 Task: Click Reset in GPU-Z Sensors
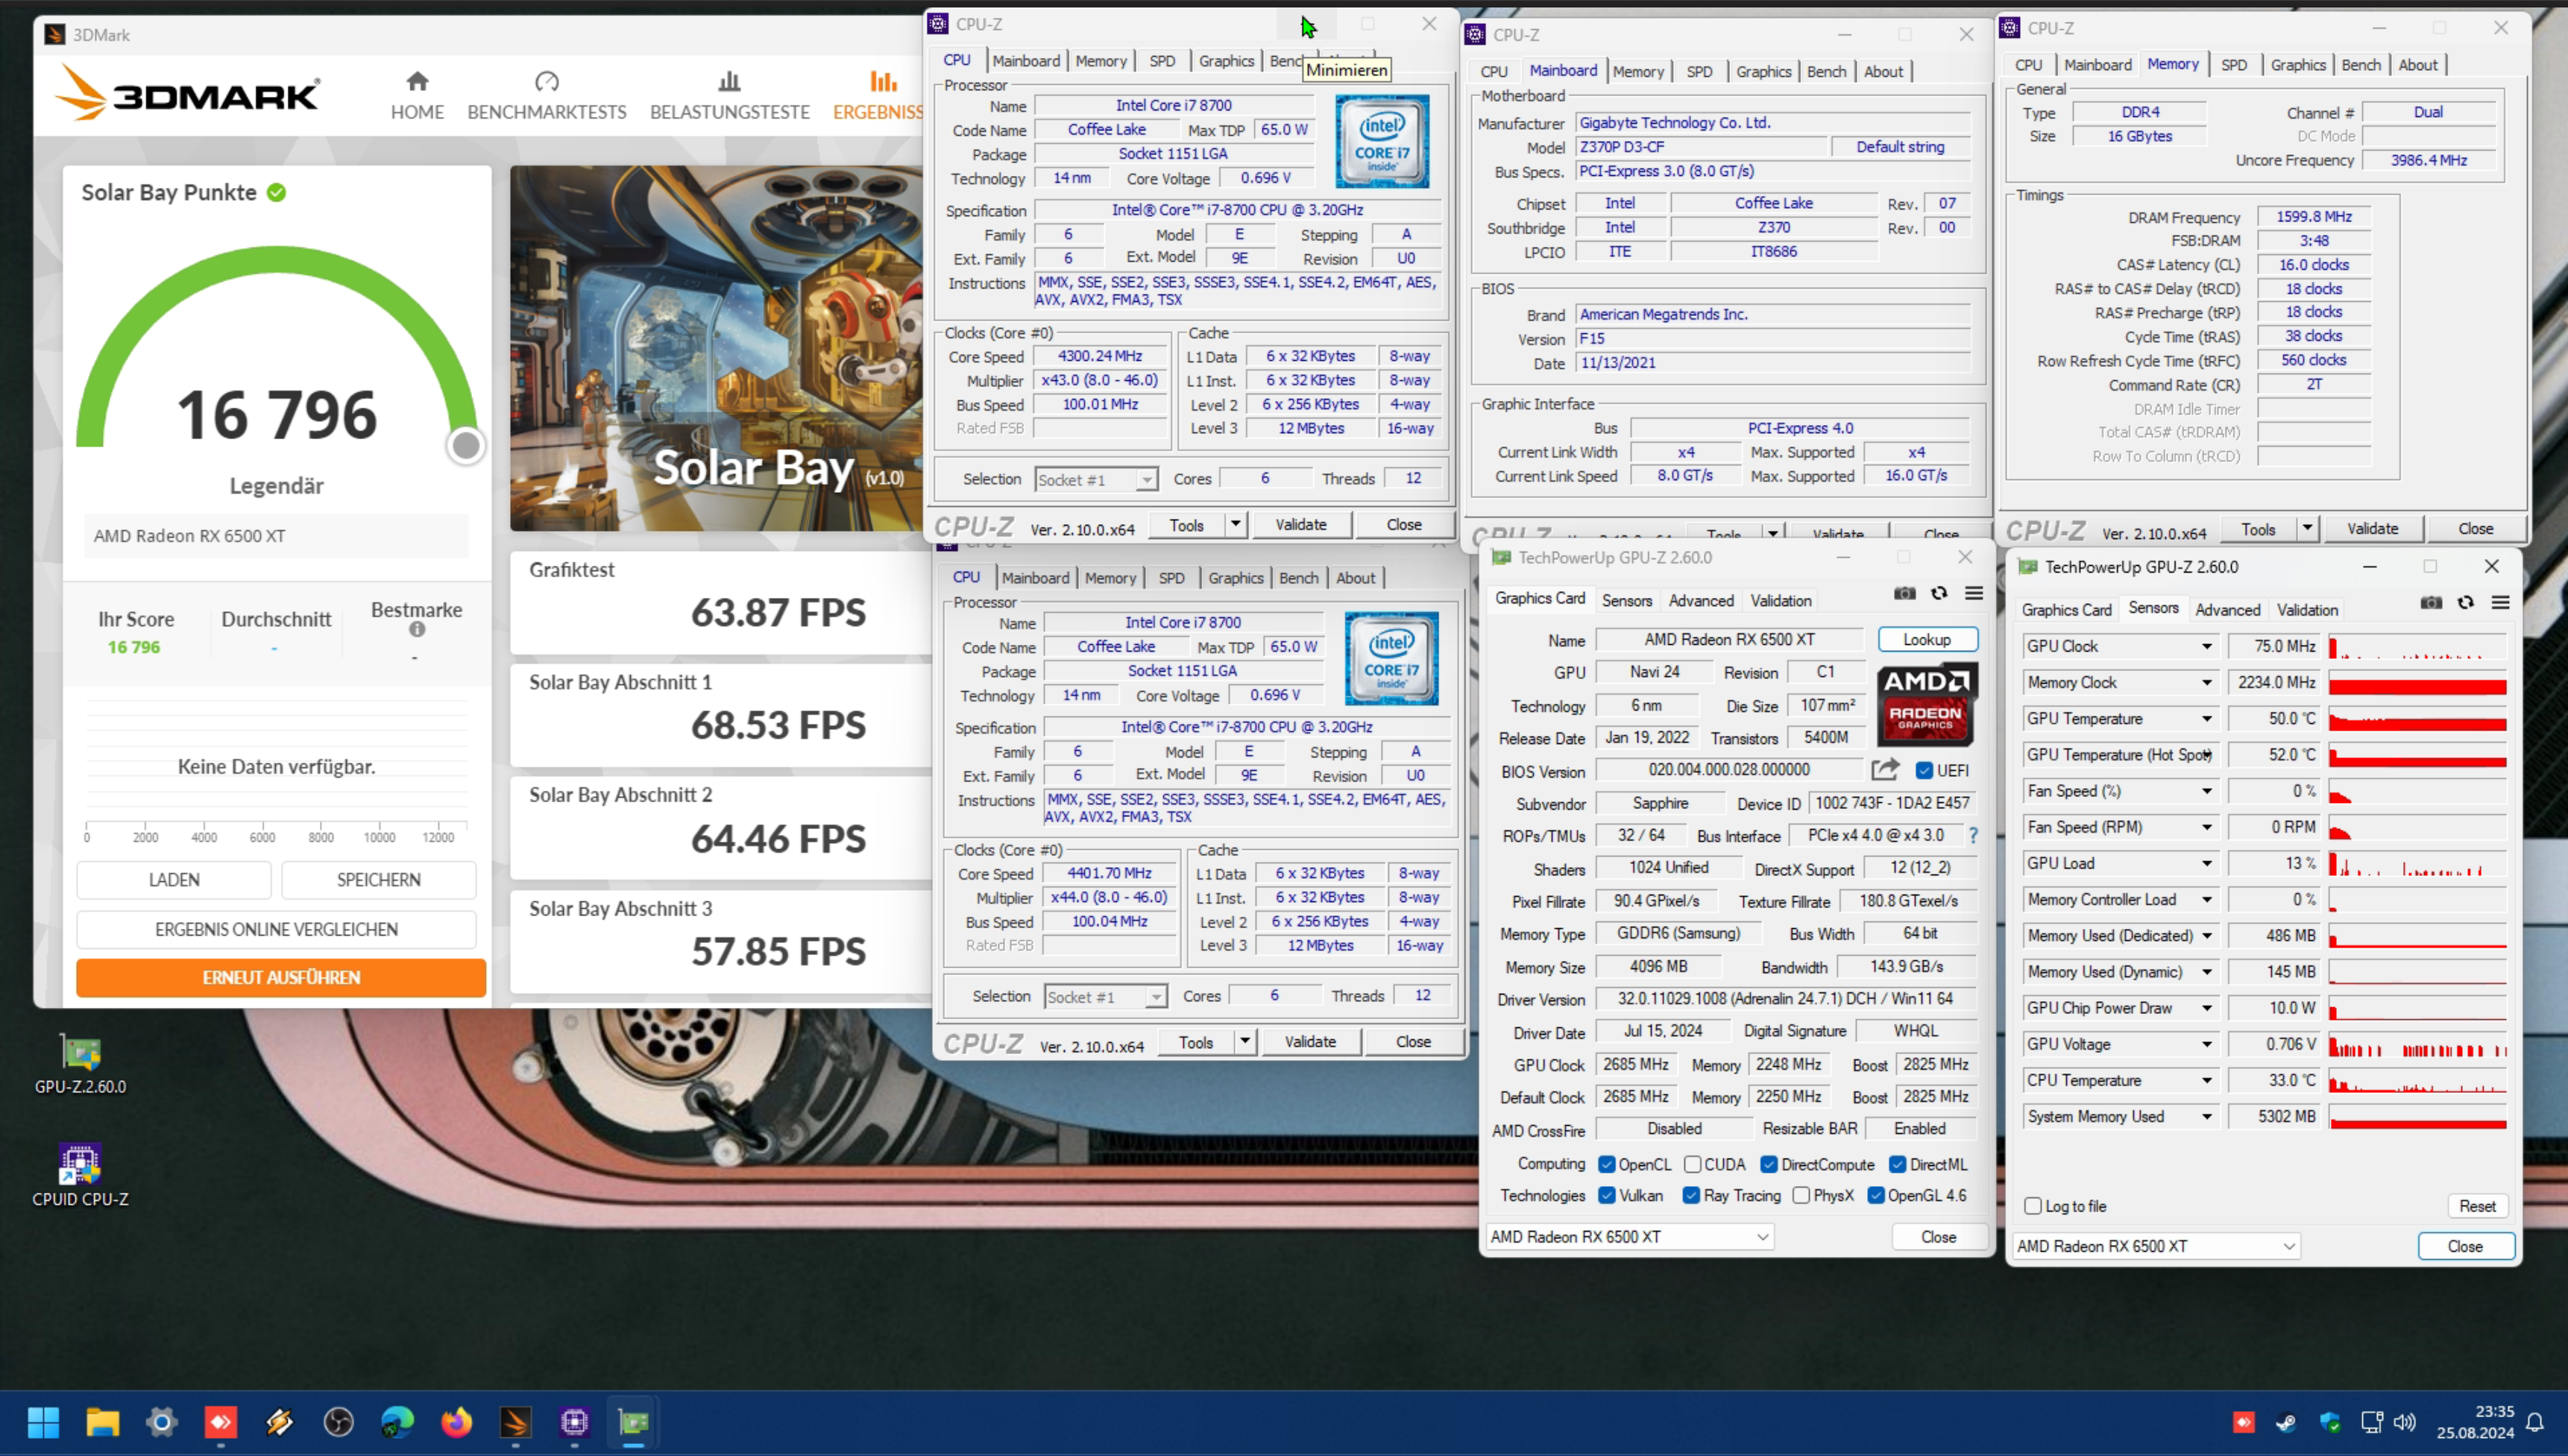(2477, 1206)
